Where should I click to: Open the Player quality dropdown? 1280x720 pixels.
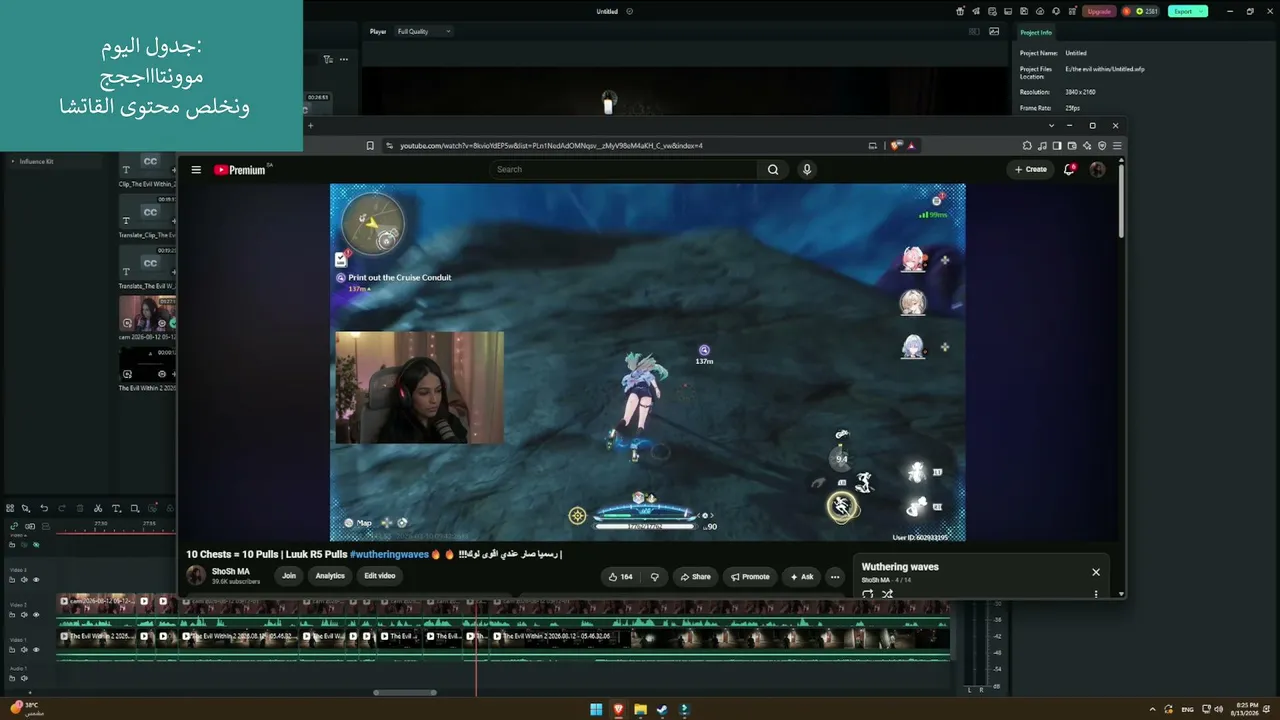pos(424,32)
